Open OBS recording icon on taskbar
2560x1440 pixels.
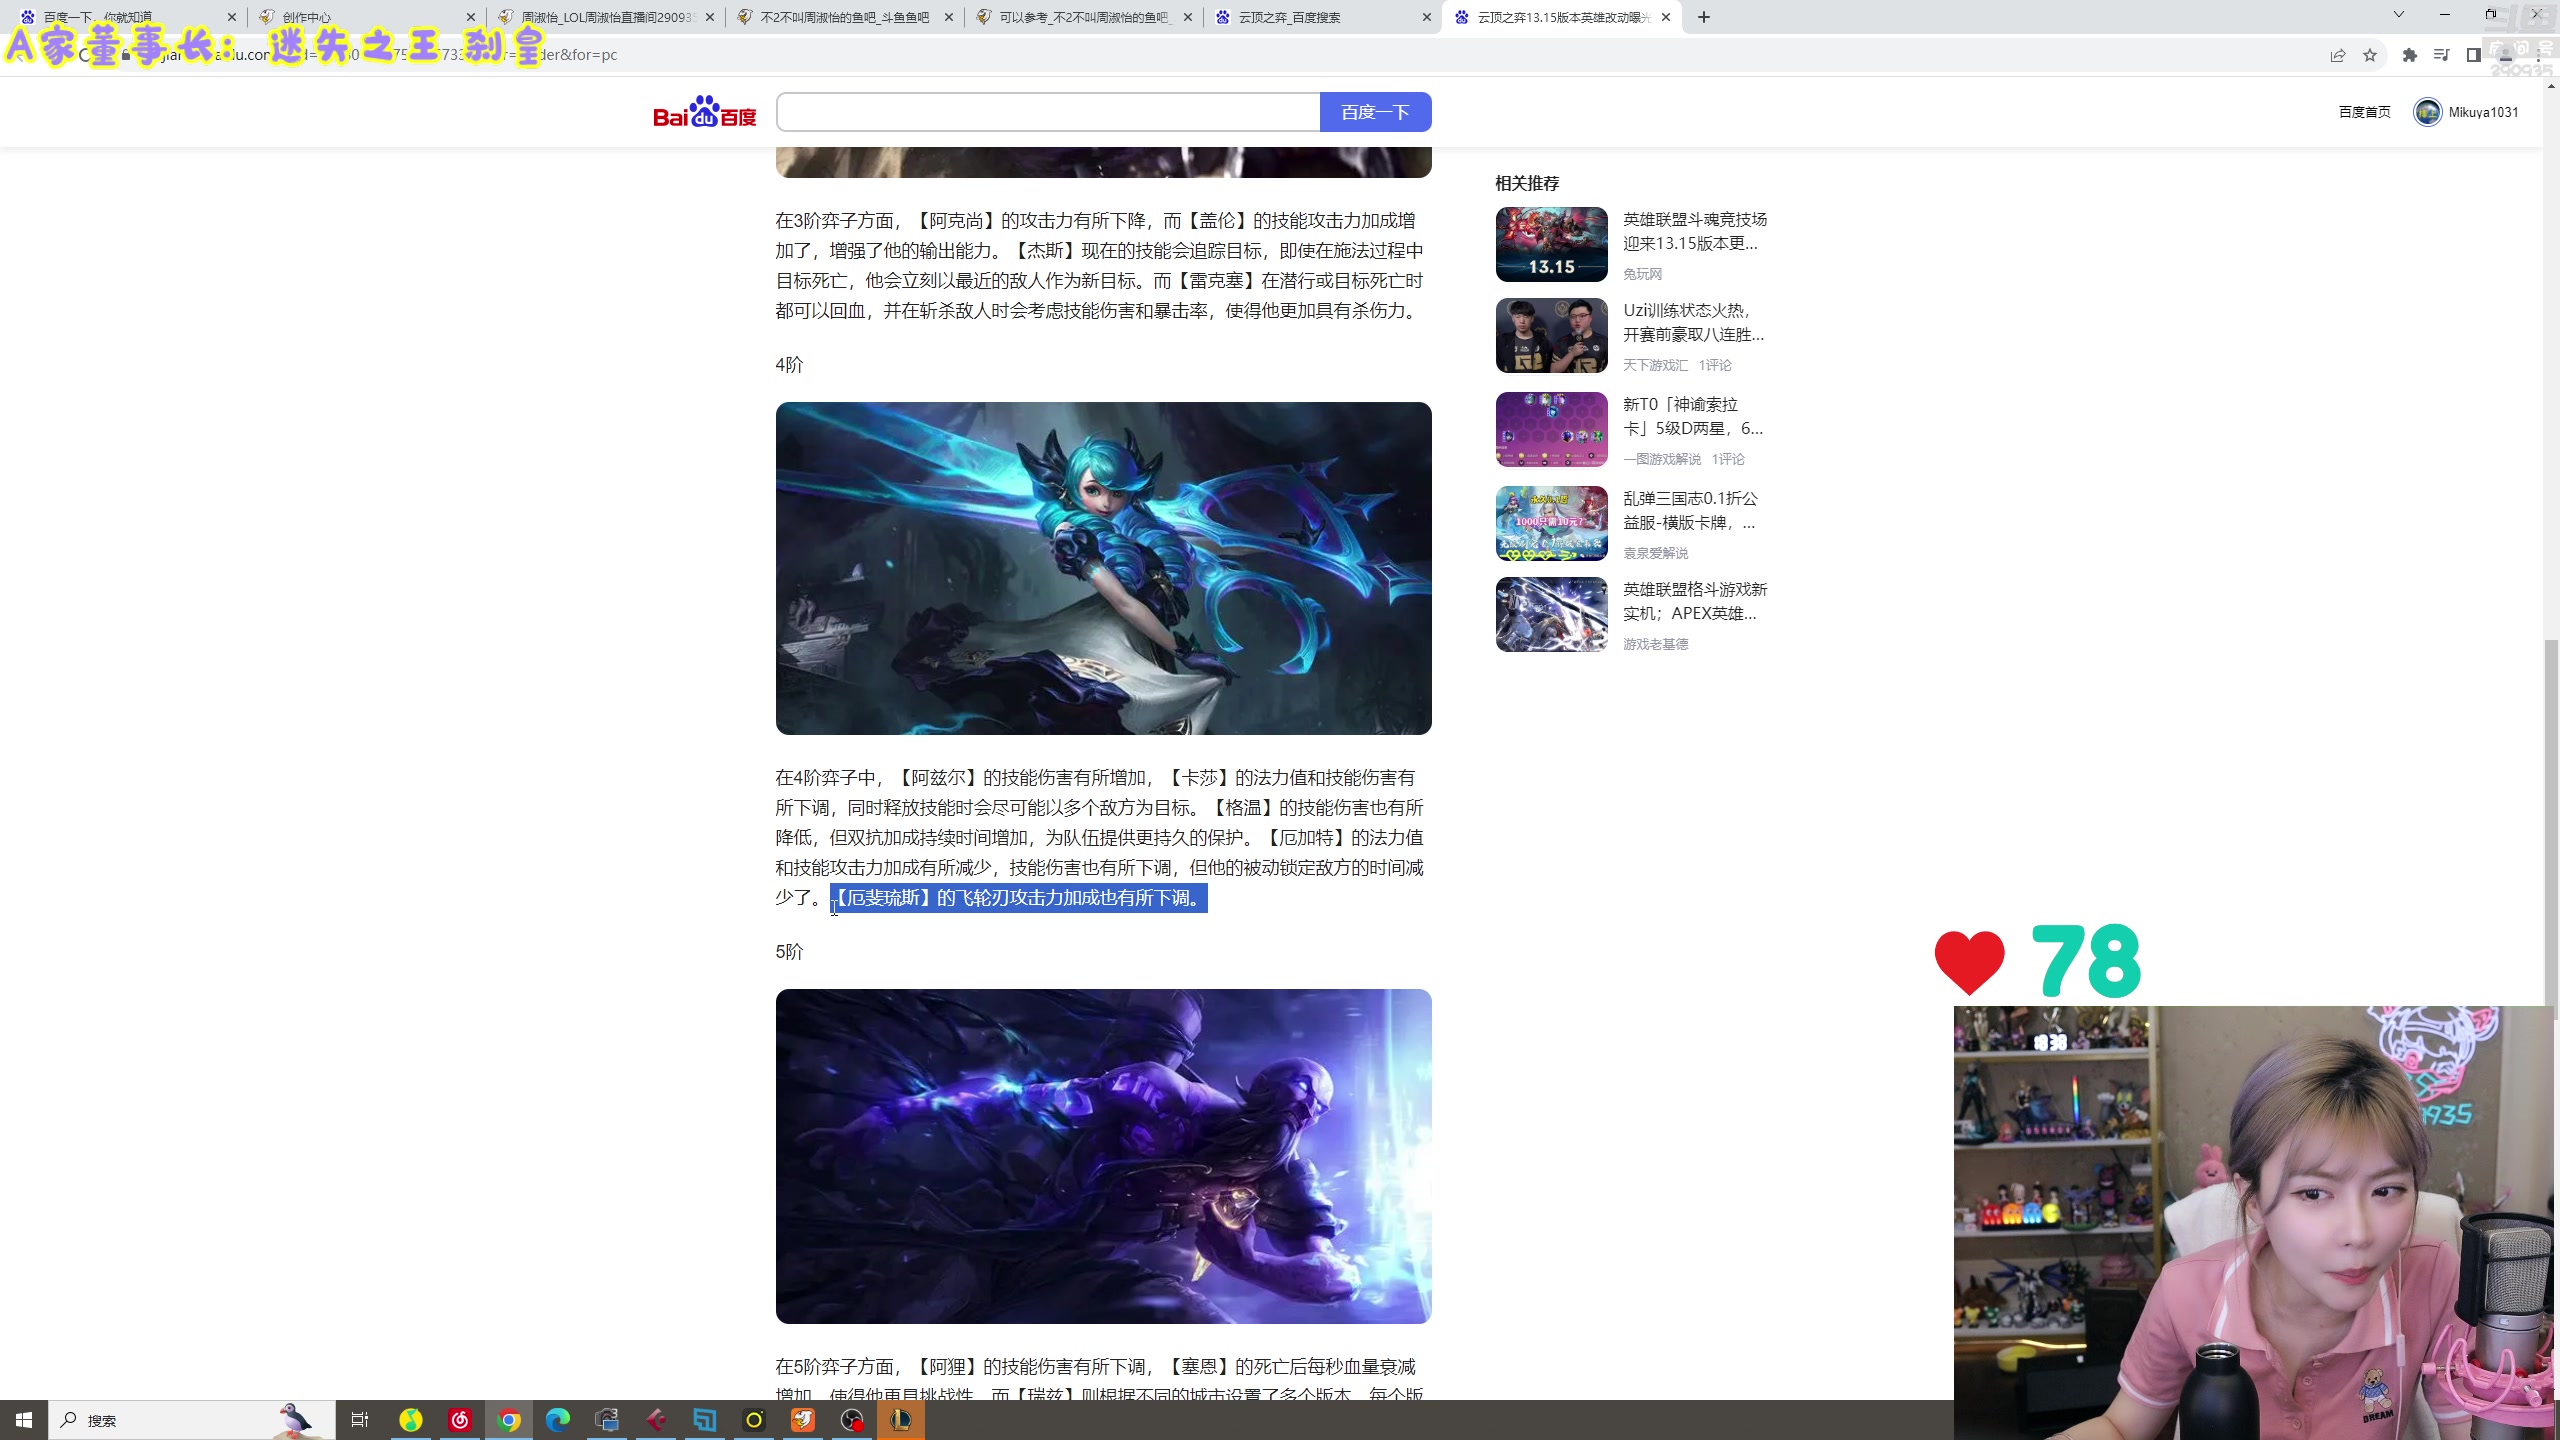point(852,1420)
